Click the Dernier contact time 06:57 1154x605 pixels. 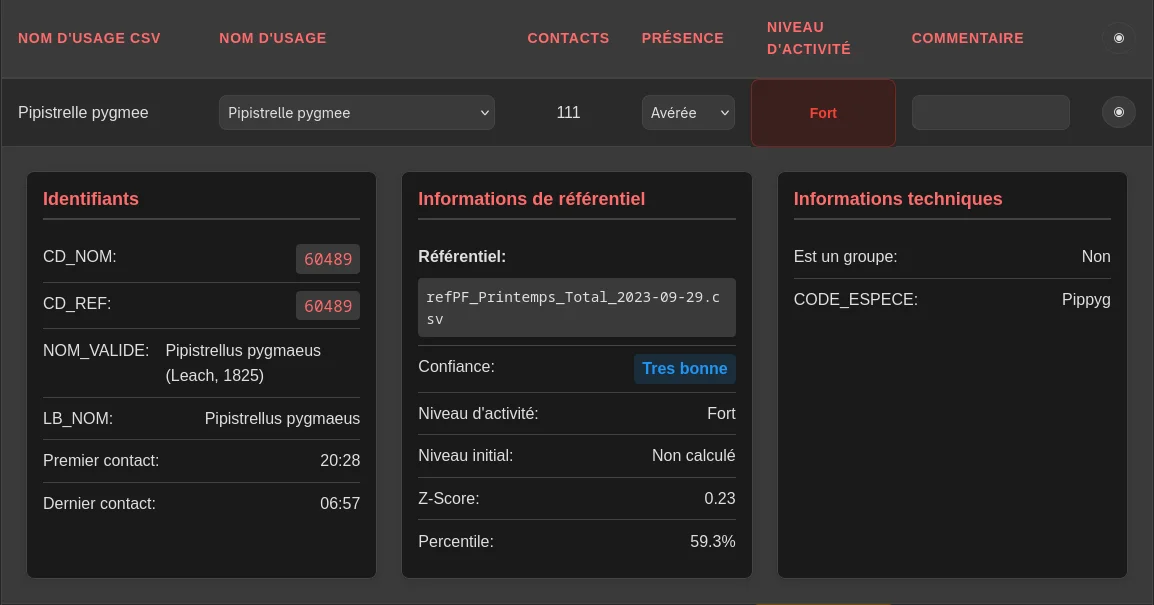tap(340, 503)
